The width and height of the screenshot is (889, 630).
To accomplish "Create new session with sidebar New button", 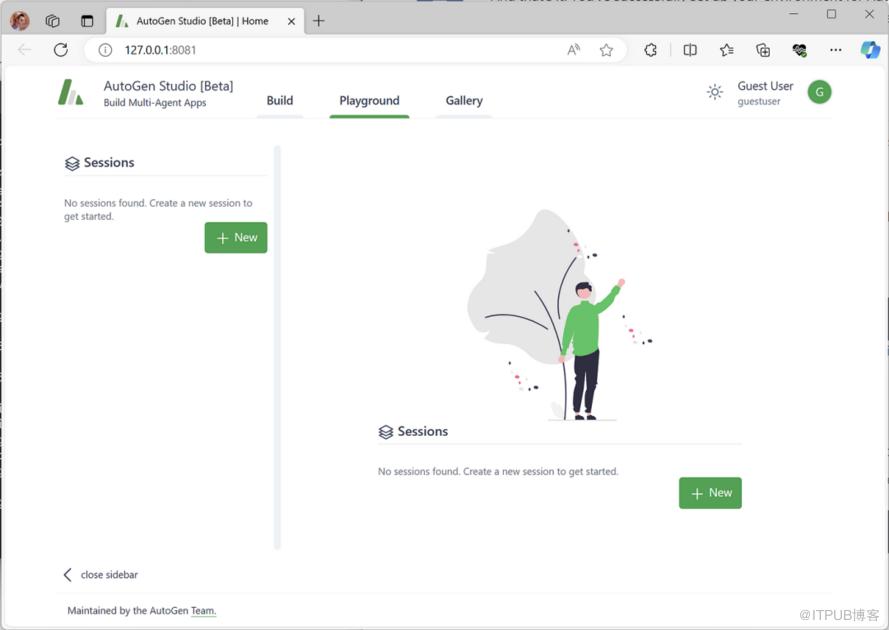I will [x=236, y=238].
